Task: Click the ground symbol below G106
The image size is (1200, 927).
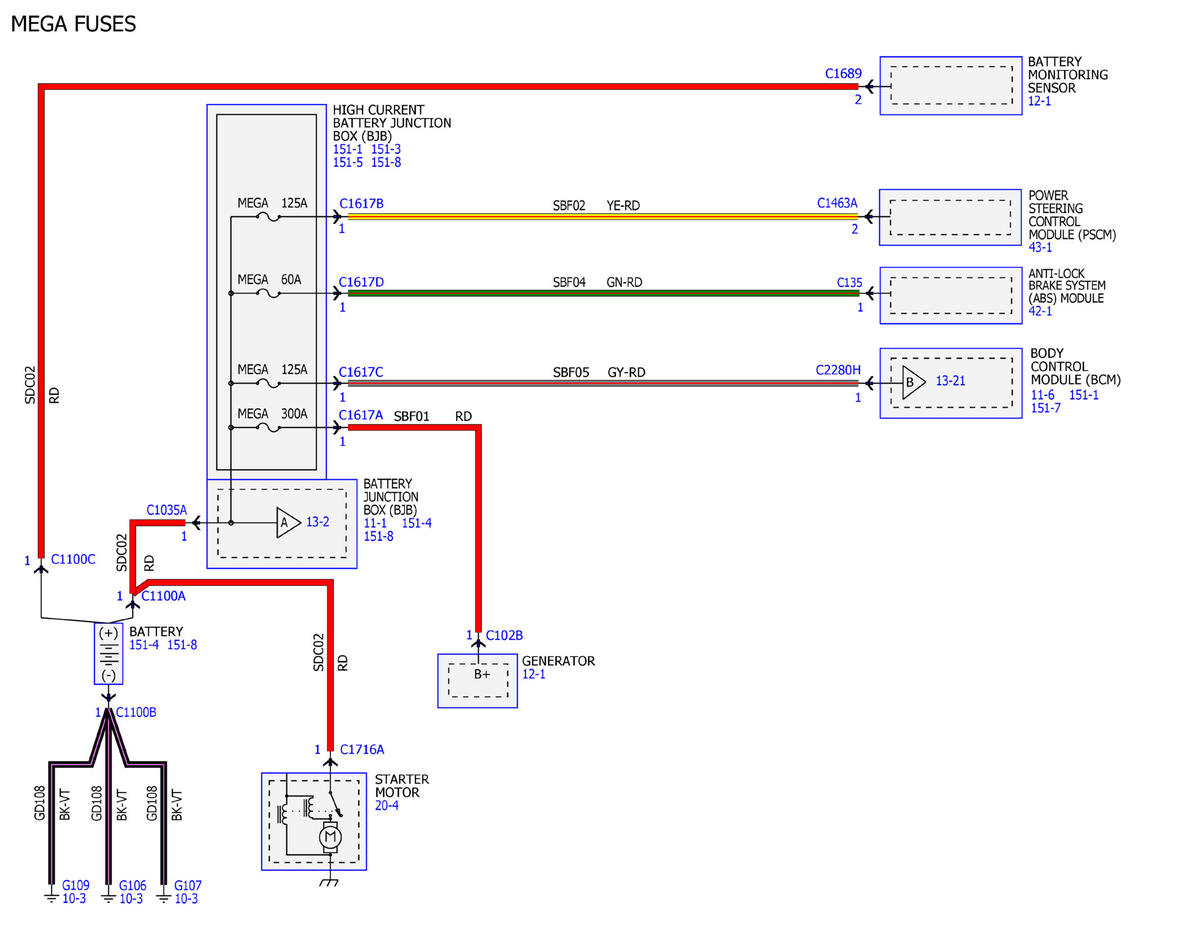Action: [108, 897]
